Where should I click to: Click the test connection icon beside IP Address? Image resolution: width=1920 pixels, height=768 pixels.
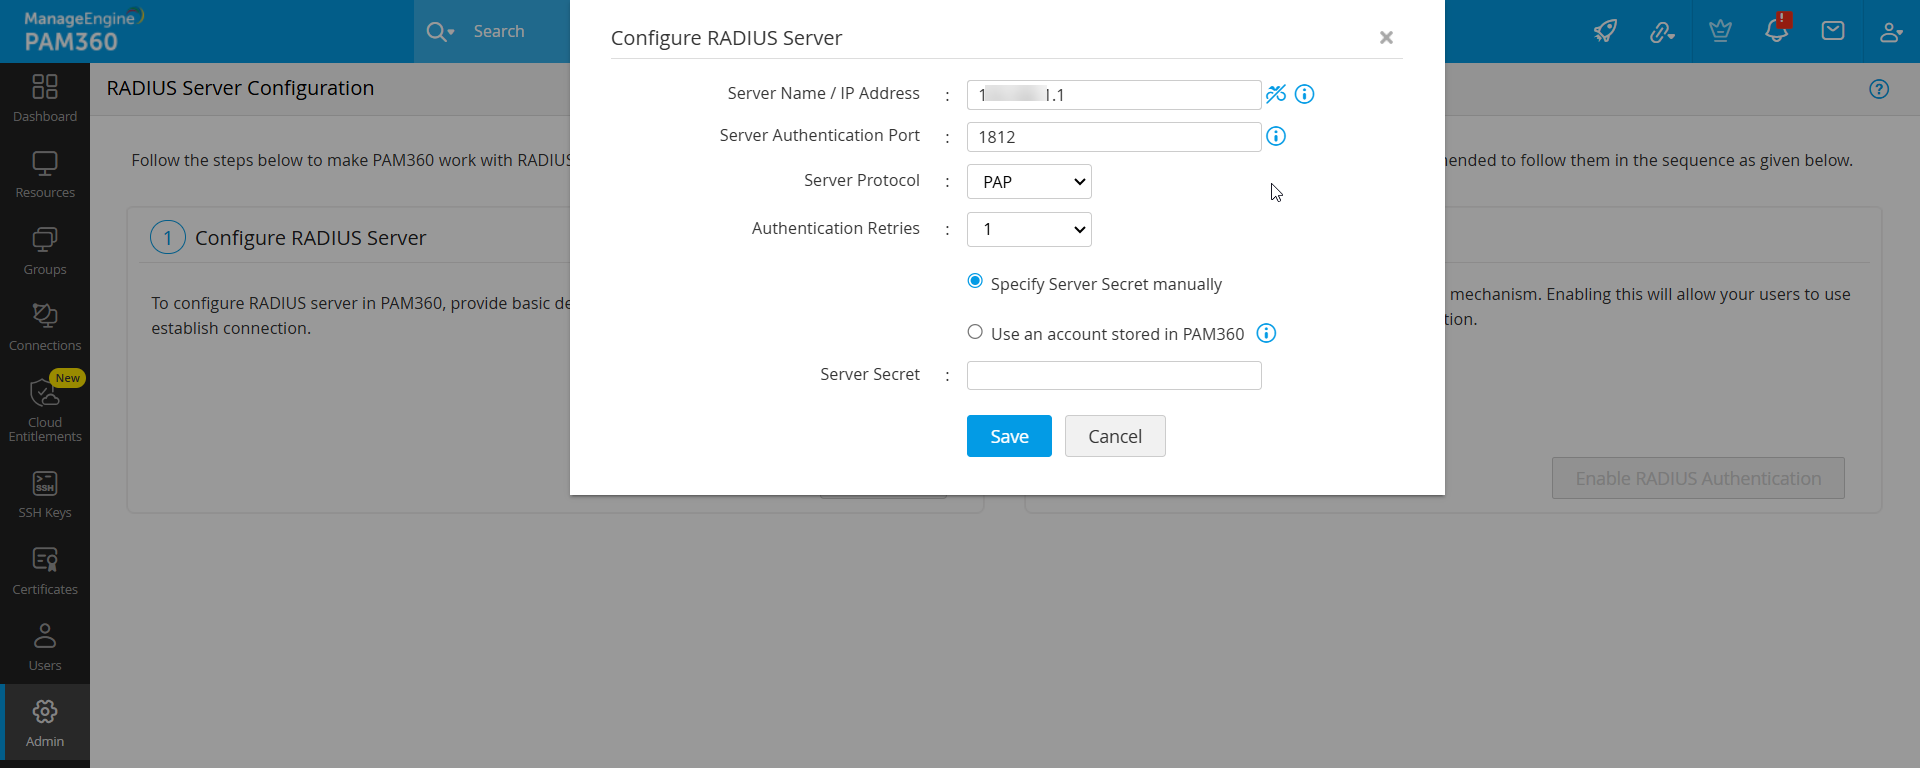point(1276,94)
